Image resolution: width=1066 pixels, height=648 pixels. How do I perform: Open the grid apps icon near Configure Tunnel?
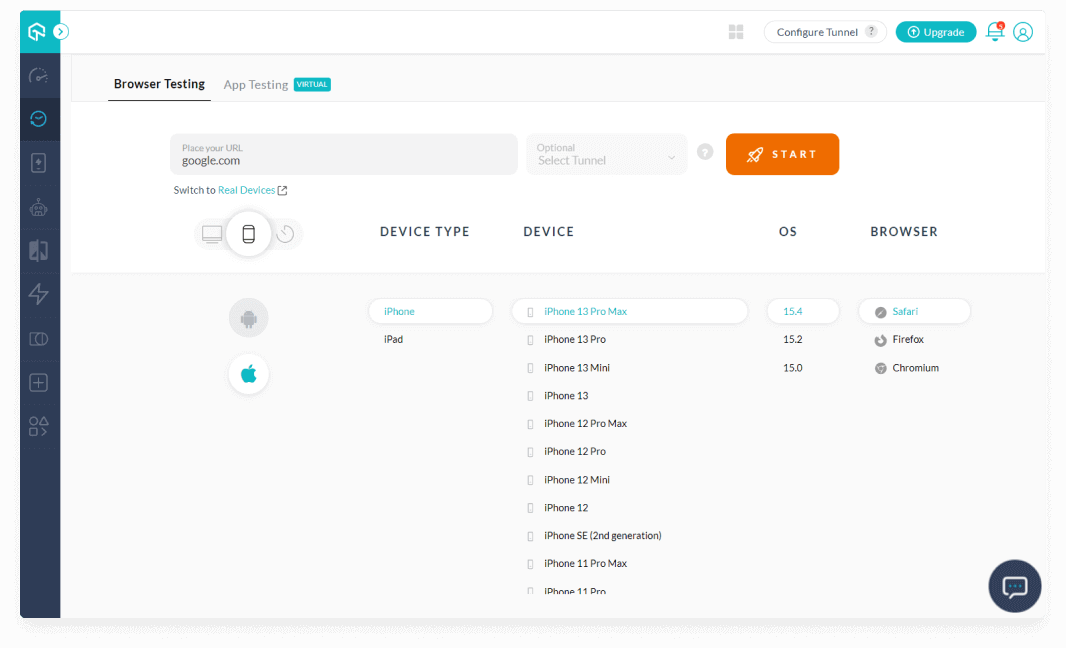[735, 31]
